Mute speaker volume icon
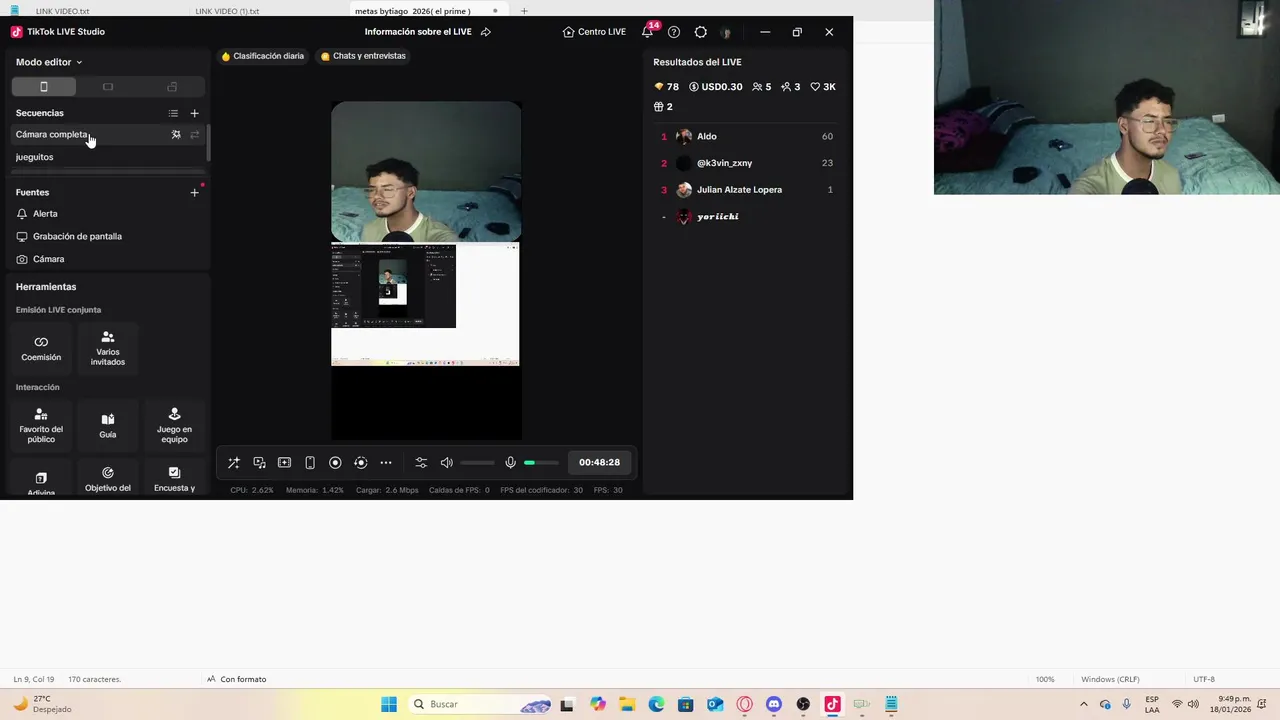 click(x=447, y=462)
